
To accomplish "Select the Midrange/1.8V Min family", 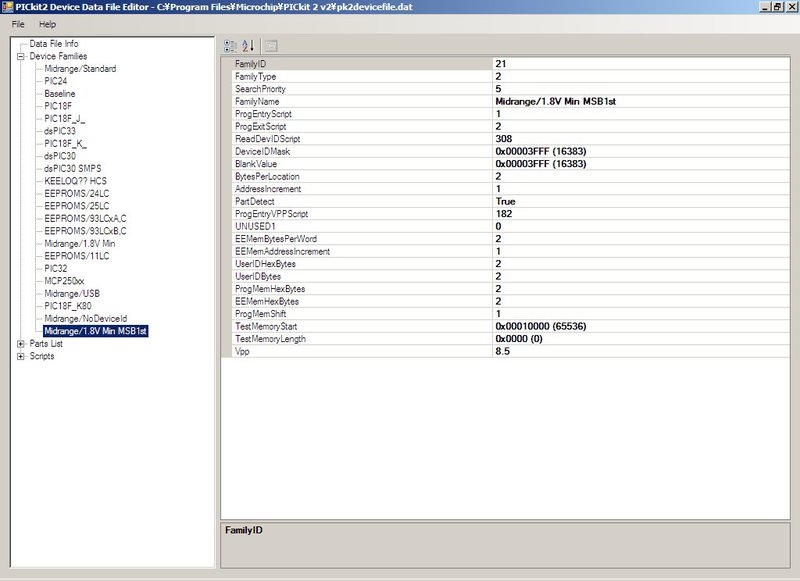I will pos(80,244).
